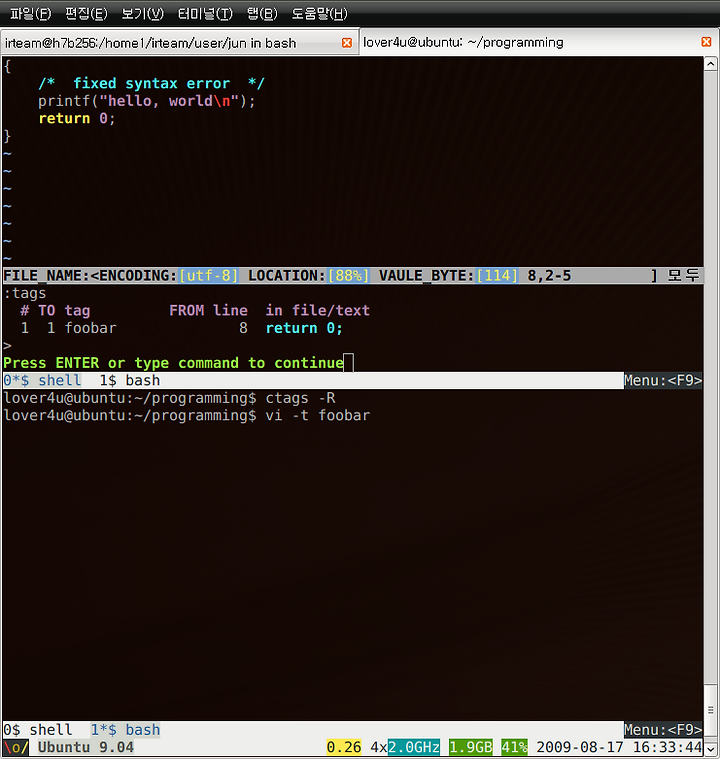This screenshot has width=720, height=759.
Task: Click the date 2009-08-17 in status bar
Action: 580,747
